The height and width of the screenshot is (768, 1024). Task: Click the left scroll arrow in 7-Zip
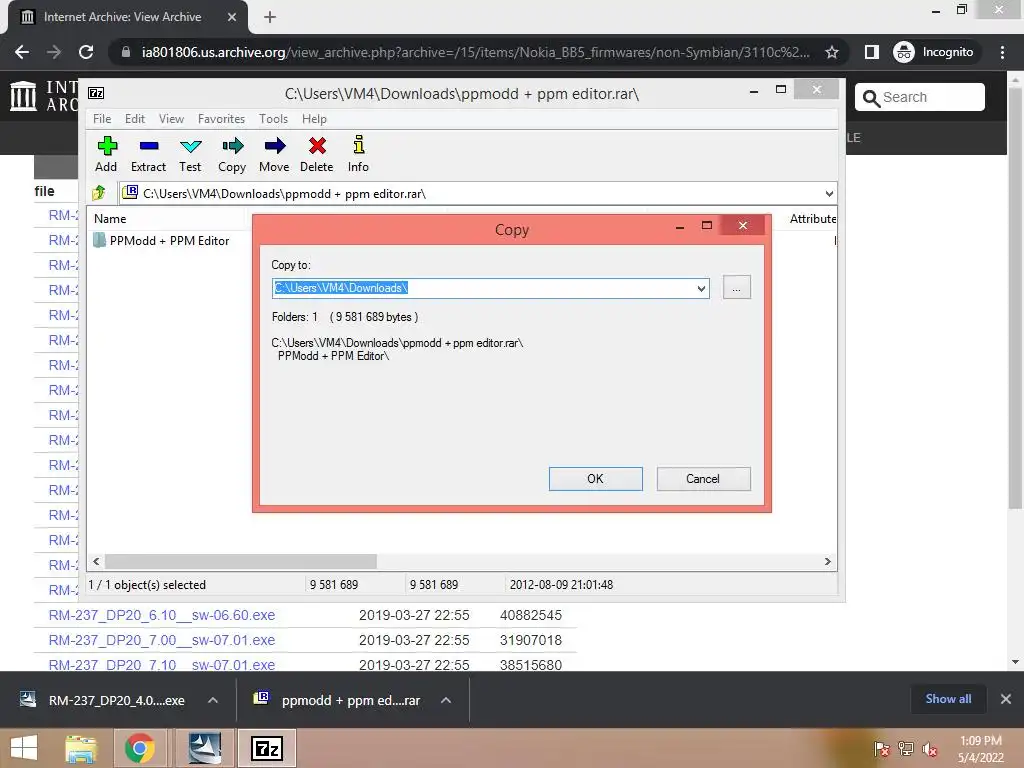click(x=97, y=562)
